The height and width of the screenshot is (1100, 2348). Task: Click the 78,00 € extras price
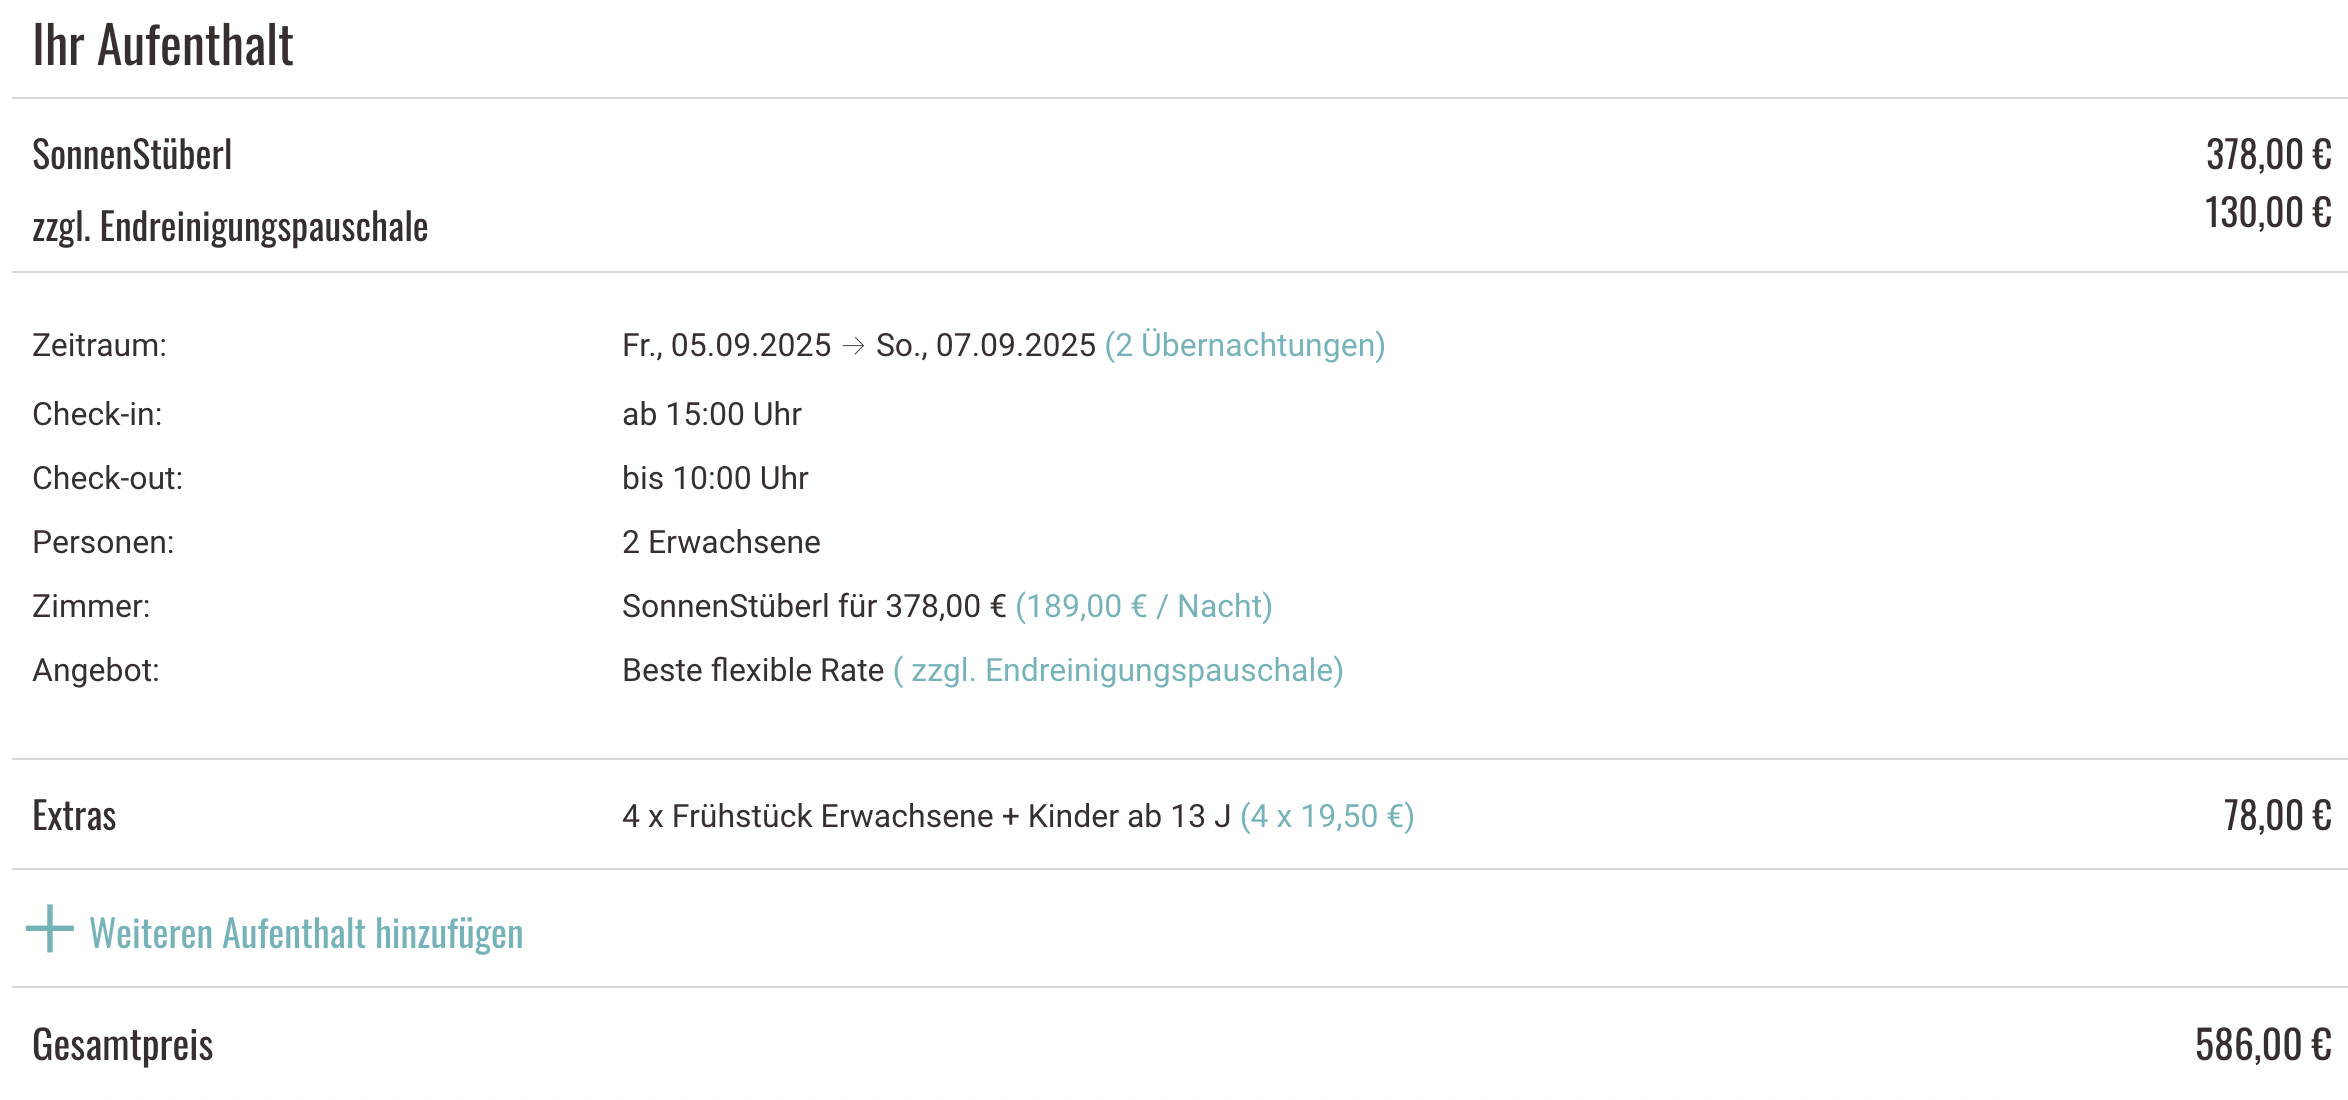2277,815
